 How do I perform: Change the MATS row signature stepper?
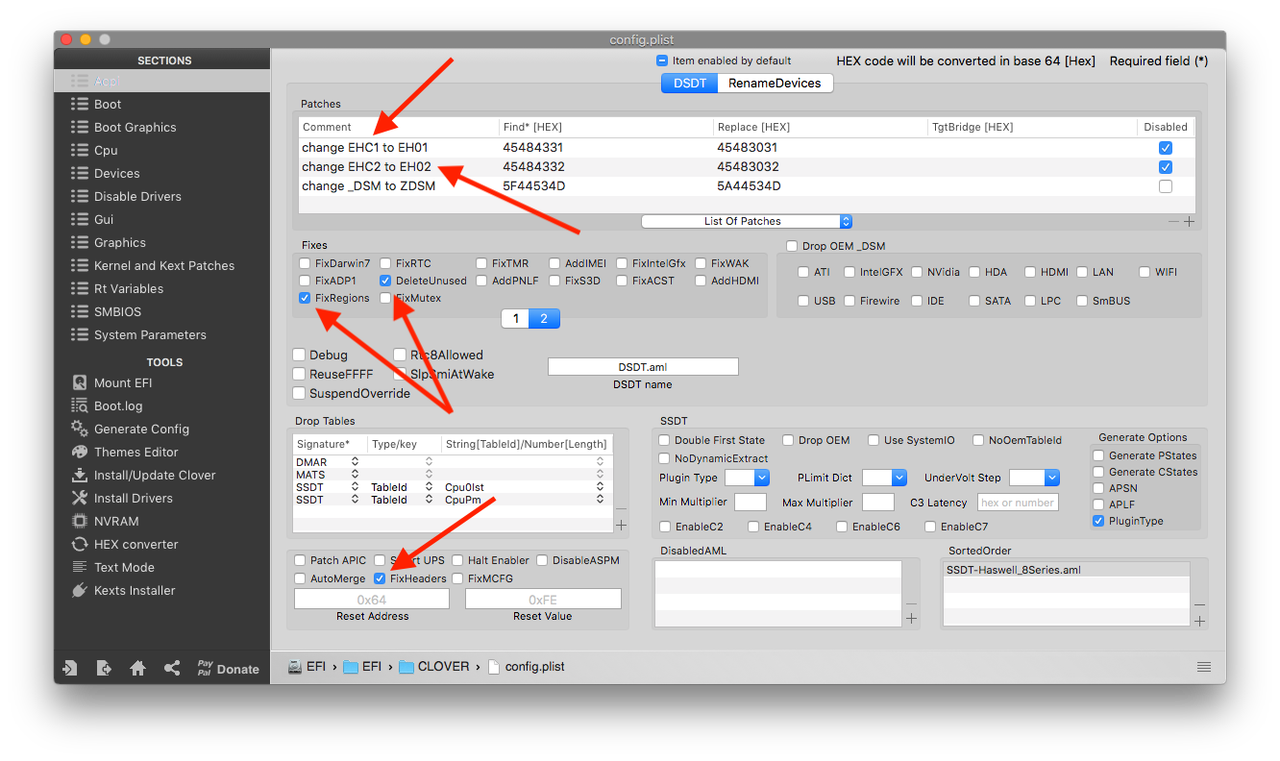(x=355, y=474)
